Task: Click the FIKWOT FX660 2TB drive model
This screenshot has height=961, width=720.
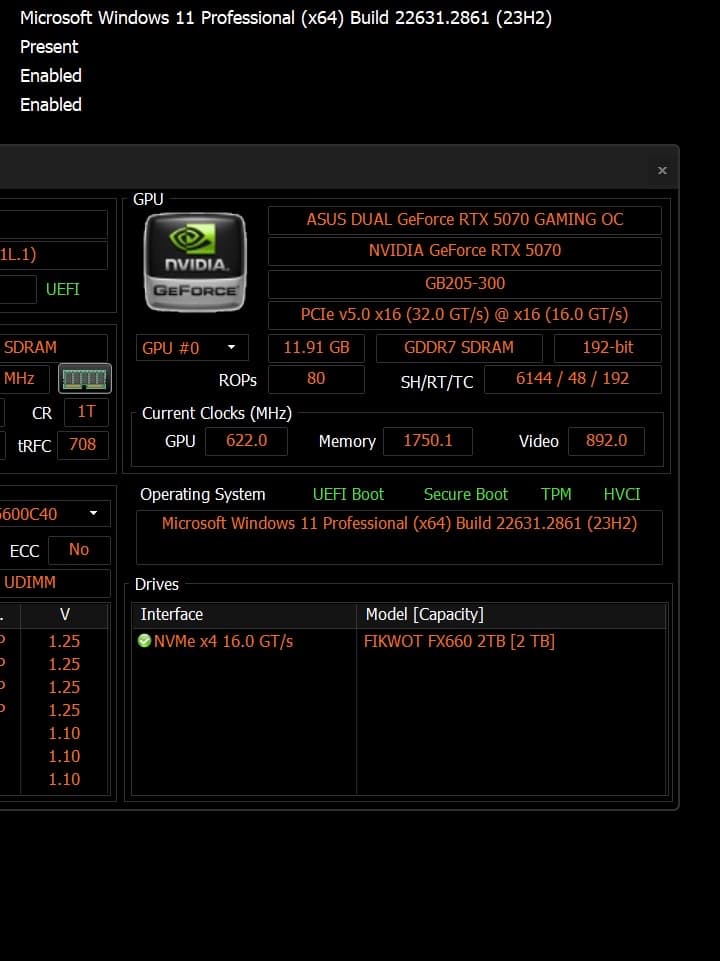Action: coord(459,642)
